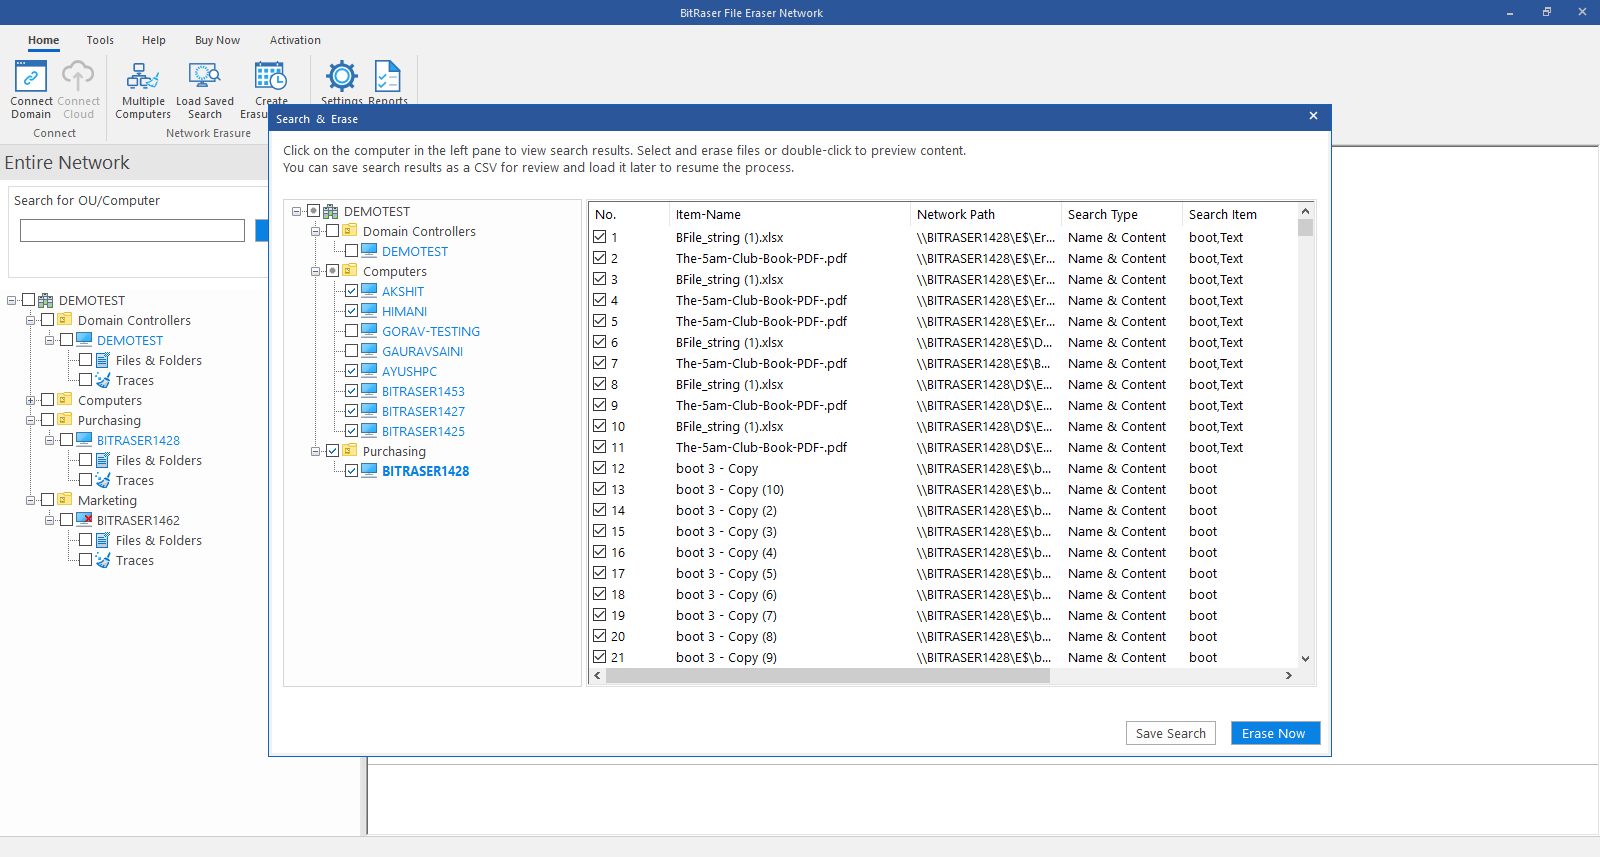Click the BITRASER1427 computer icon

tap(369, 411)
